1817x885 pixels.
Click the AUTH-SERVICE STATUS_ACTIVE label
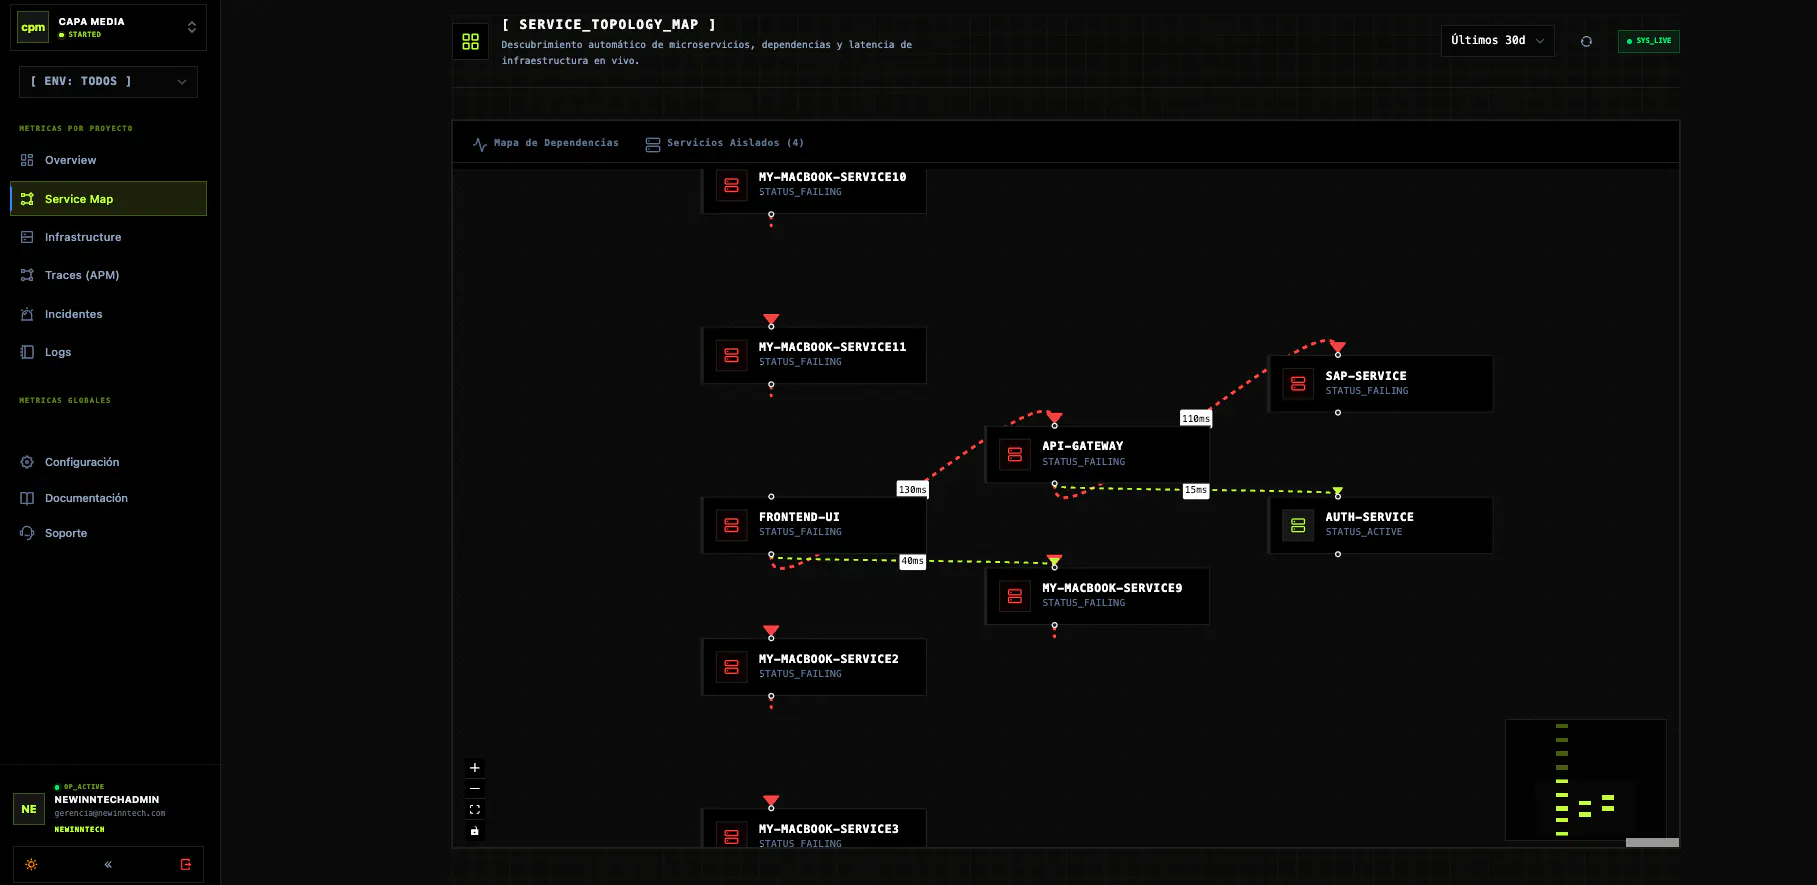pyautogui.click(x=1364, y=532)
